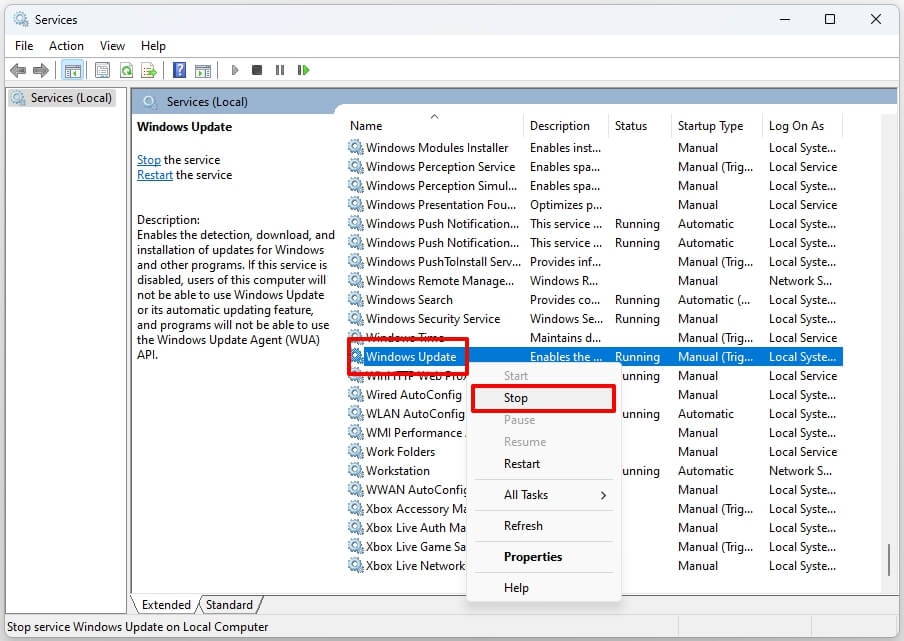Select the Xbox Live Game Sa row name
This screenshot has width=904, height=641.
tap(416, 547)
